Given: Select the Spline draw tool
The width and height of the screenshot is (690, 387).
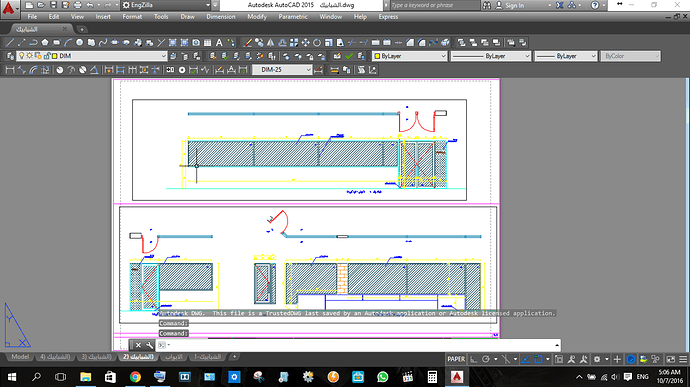Looking at the screenshot, I should click(x=103, y=43).
